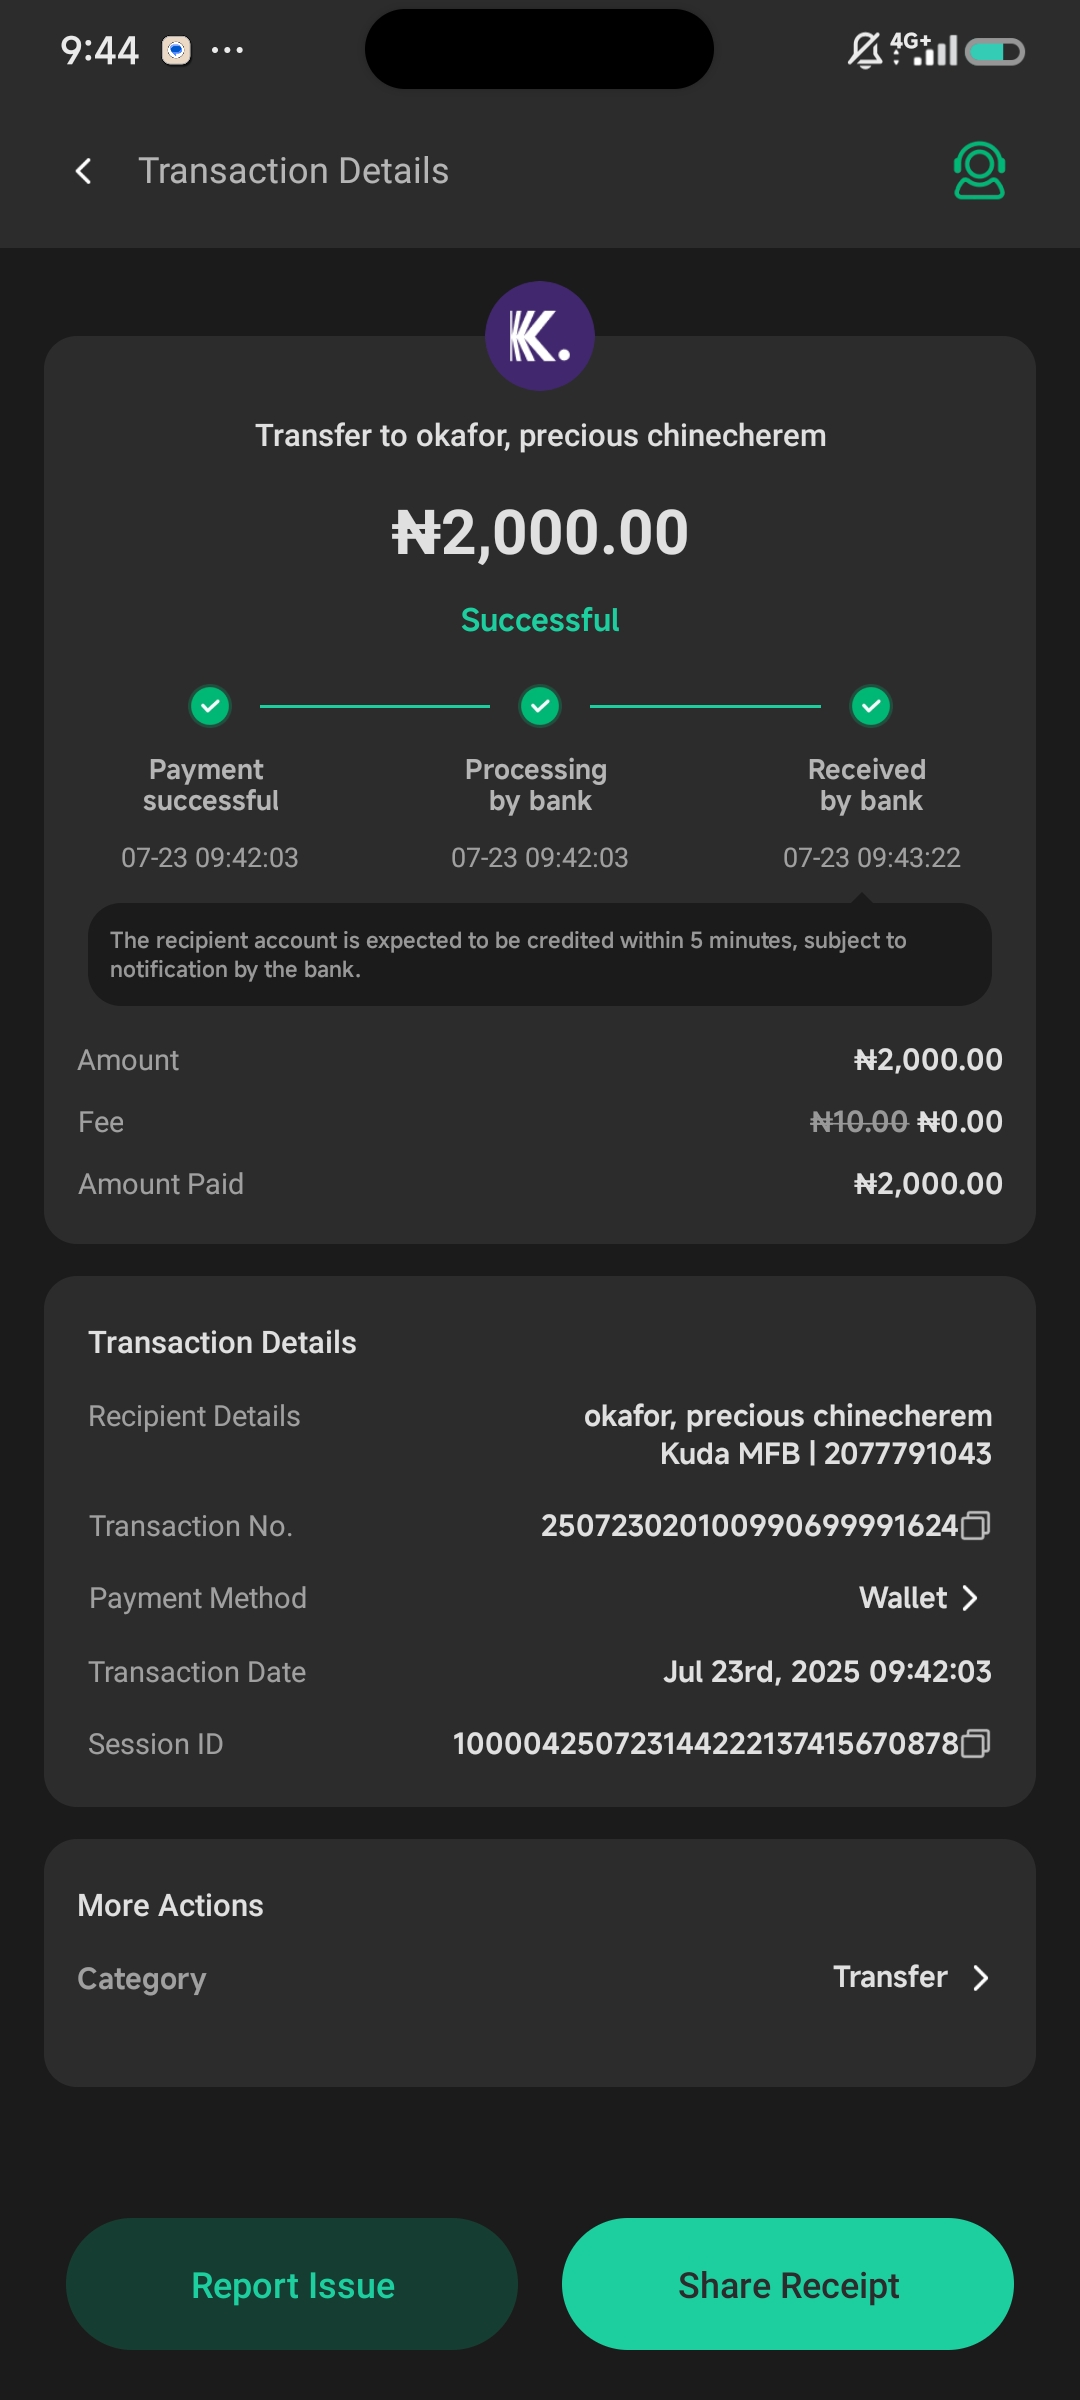Tap the More Actions section heading

pos(171,1905)
